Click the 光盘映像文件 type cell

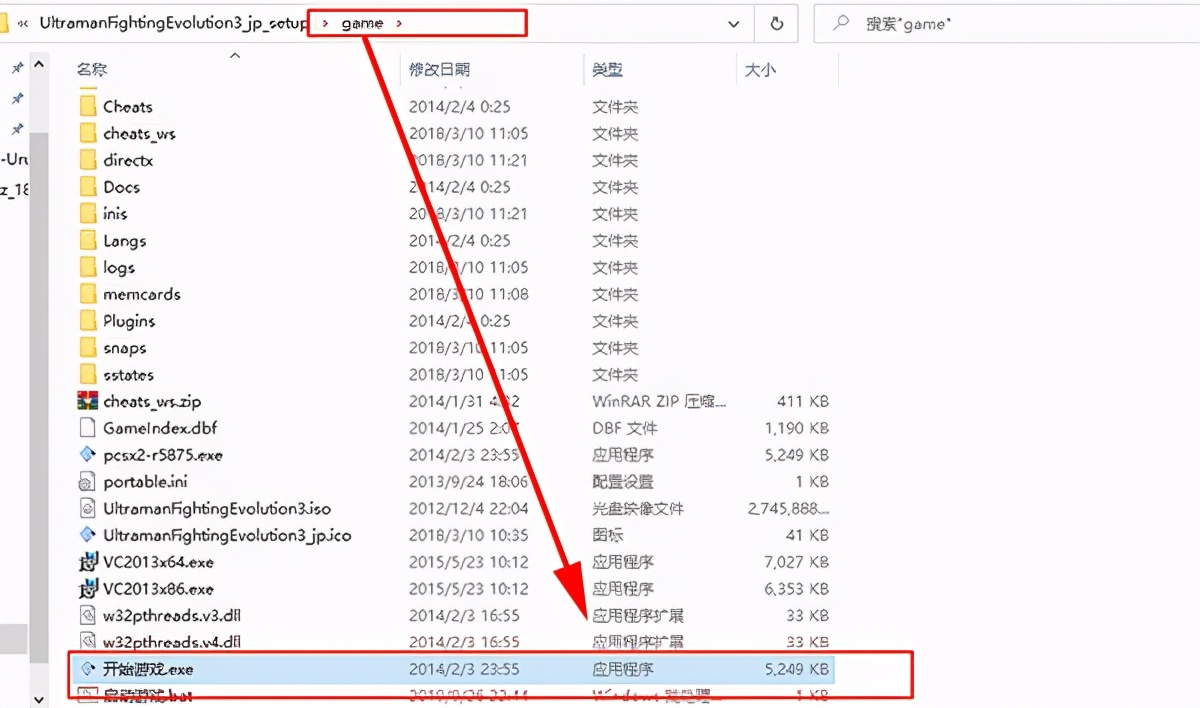638,508
